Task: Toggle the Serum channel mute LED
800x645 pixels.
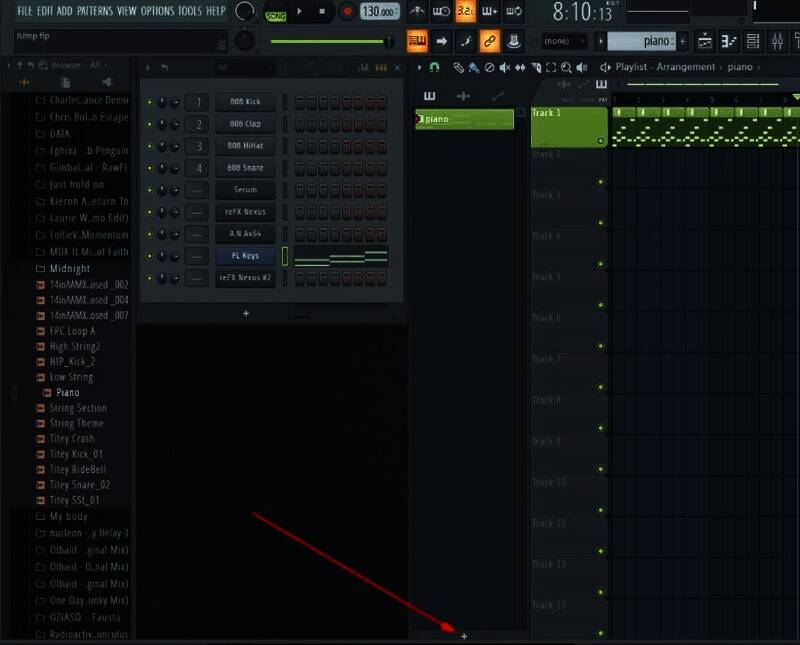Action: [150, 190]
